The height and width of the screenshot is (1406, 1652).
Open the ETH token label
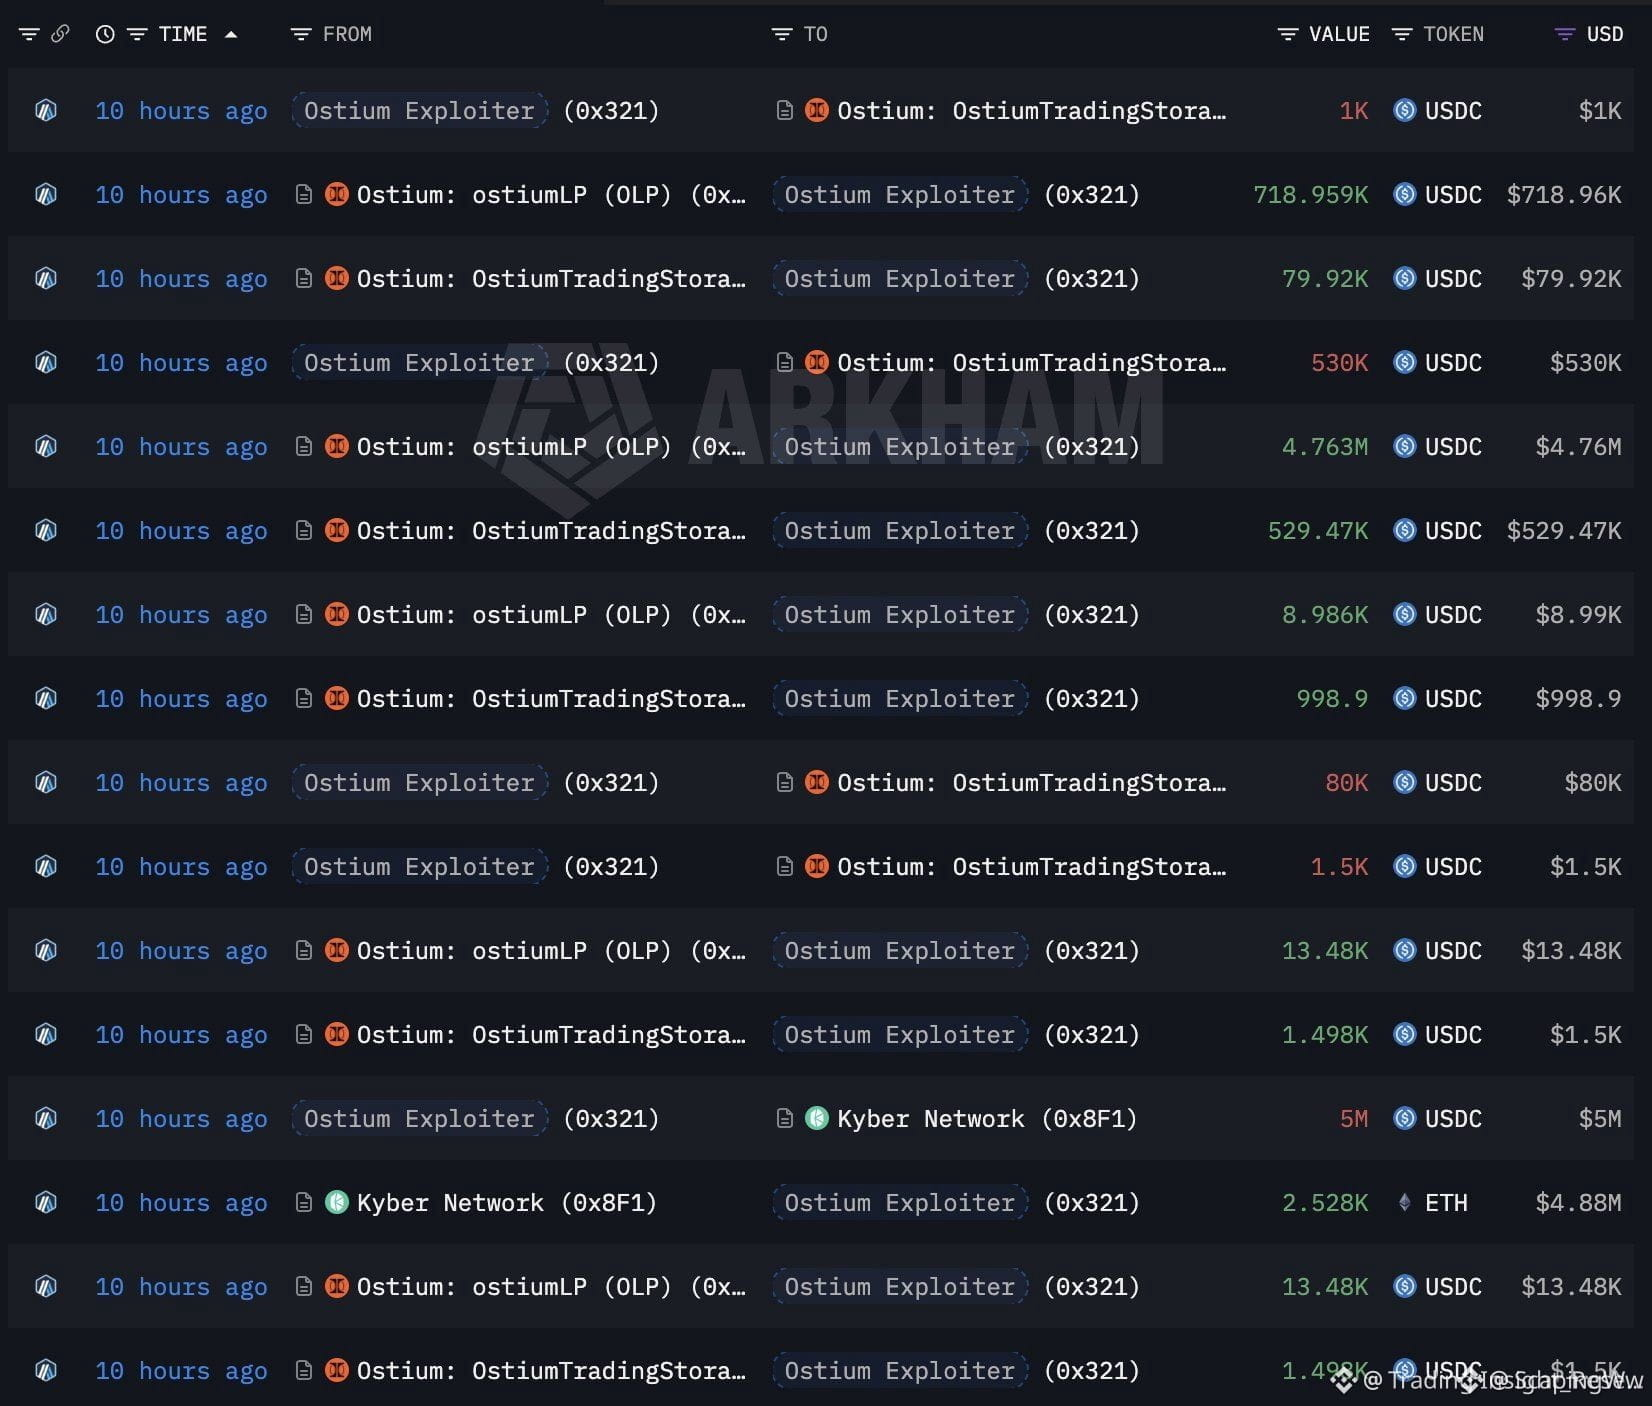(1446, 1202)
